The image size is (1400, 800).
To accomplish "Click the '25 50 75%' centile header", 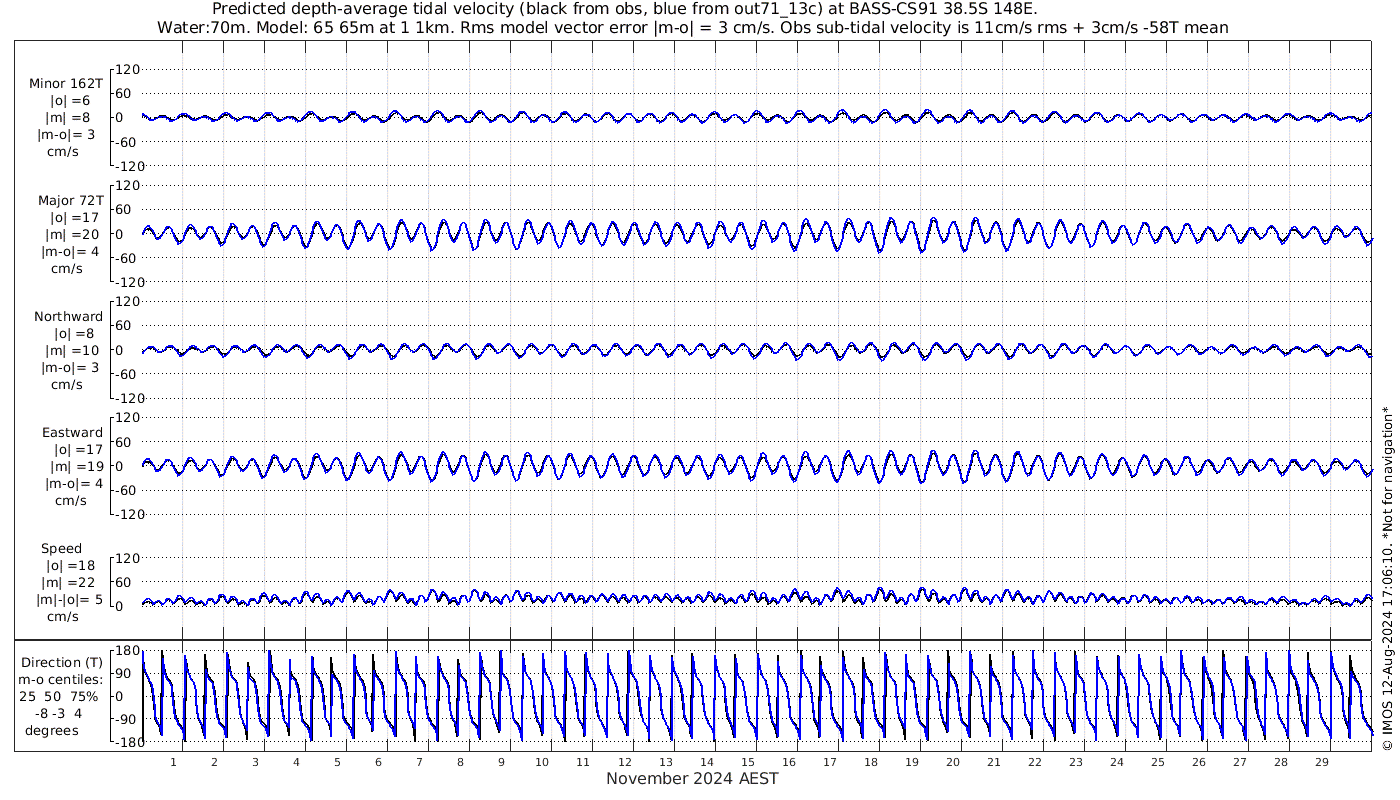I will pos(61,697).
